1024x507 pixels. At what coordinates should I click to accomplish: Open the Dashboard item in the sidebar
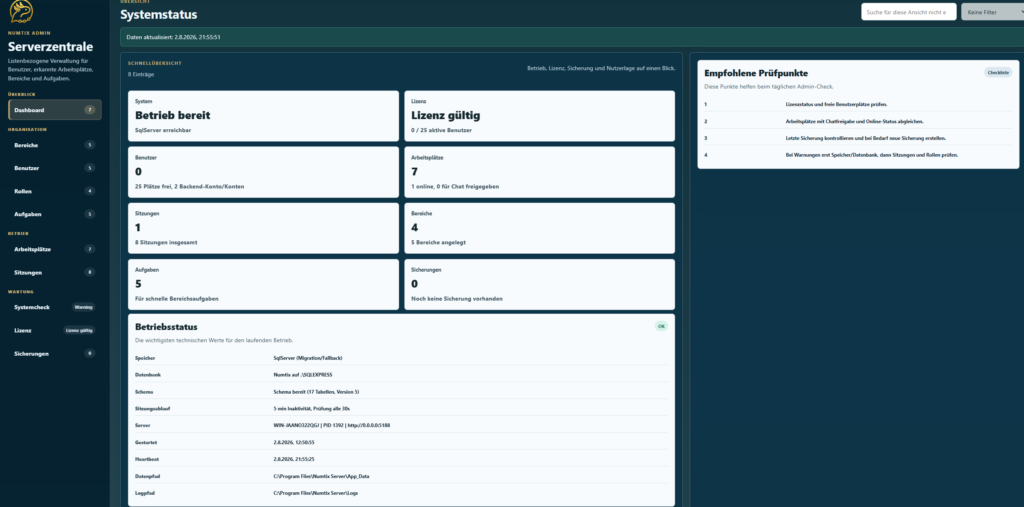[x=55, y=110]
